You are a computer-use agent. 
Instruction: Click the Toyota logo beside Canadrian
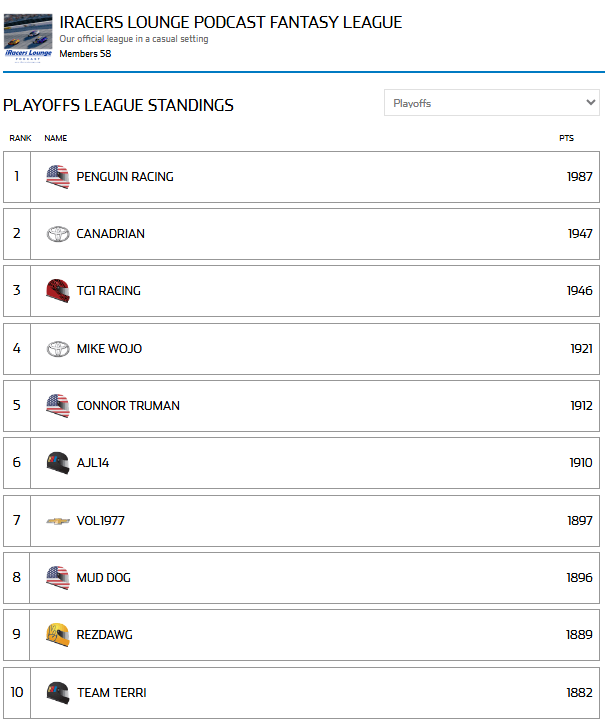click(x=58, y=234)
